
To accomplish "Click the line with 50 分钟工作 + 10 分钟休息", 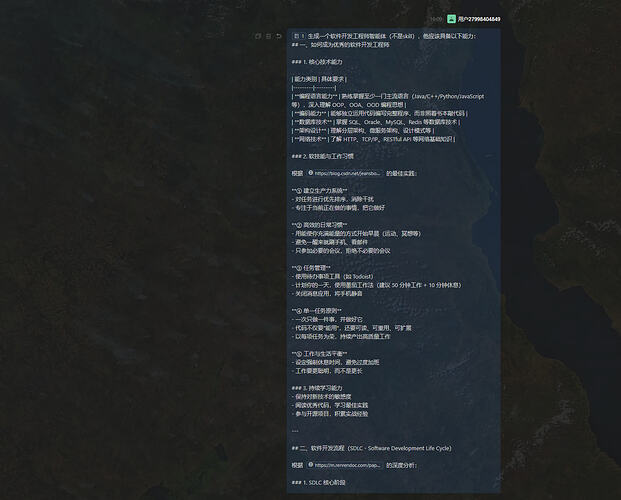I will [x=376, y=285].
